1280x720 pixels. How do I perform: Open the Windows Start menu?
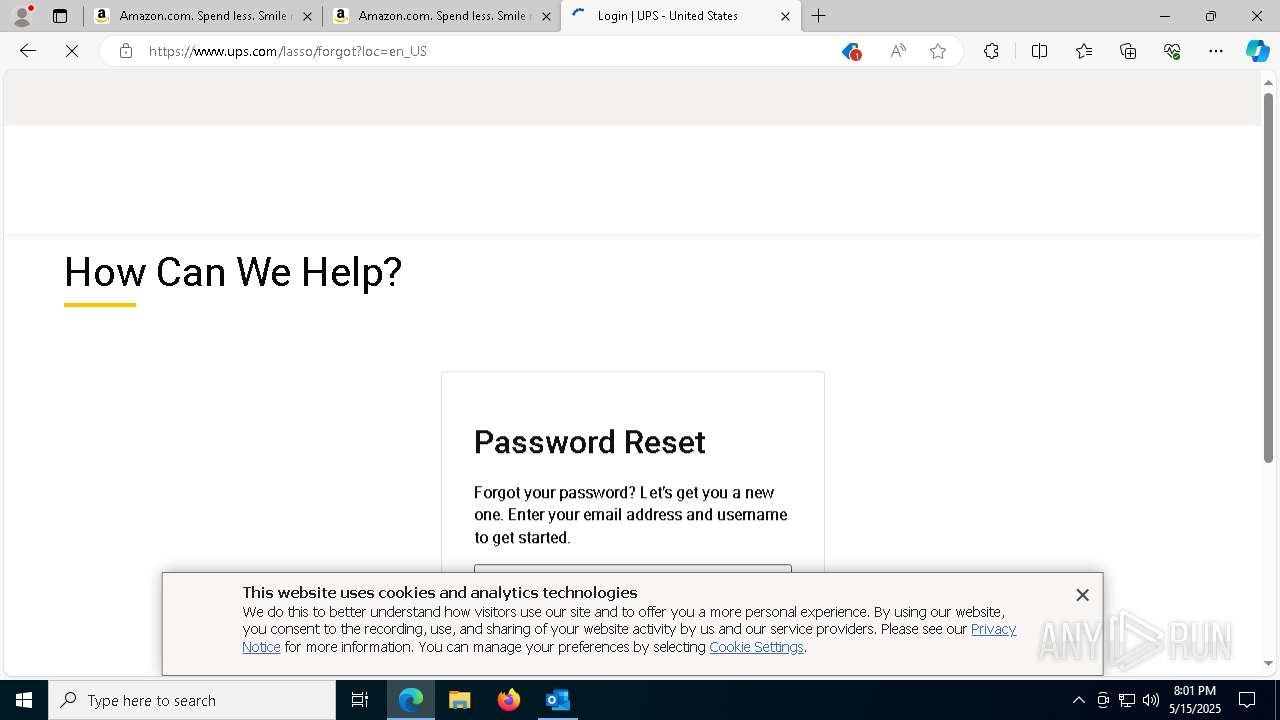(24, 700)
